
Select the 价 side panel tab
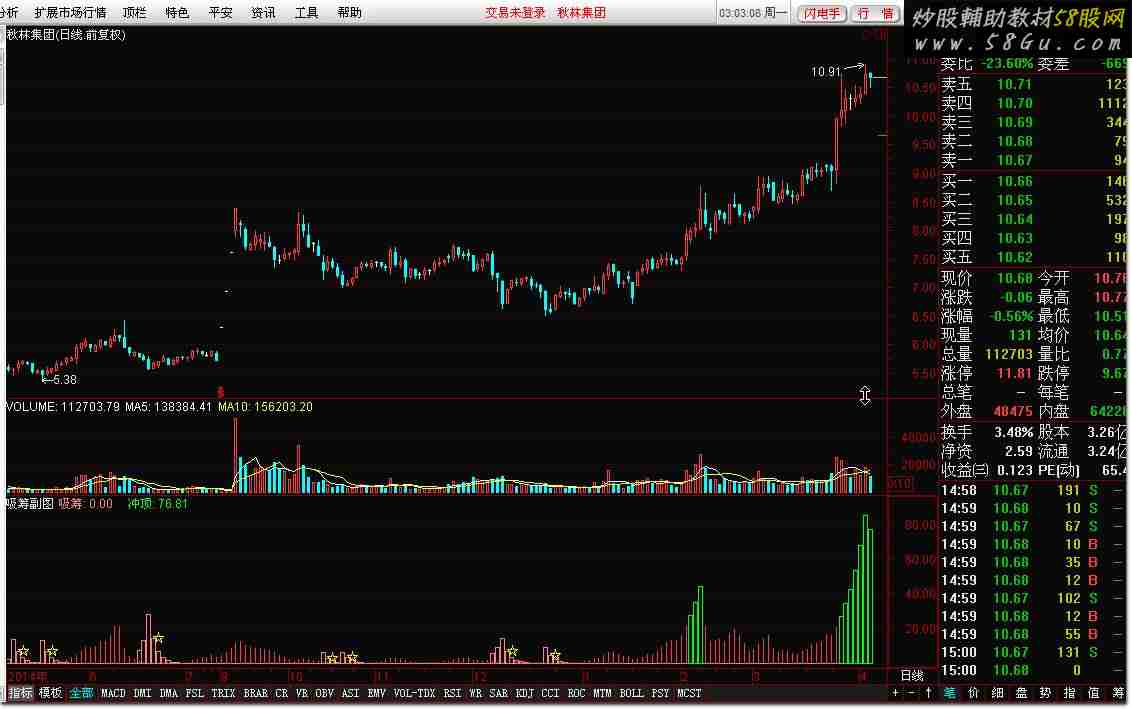click(973, 693)
